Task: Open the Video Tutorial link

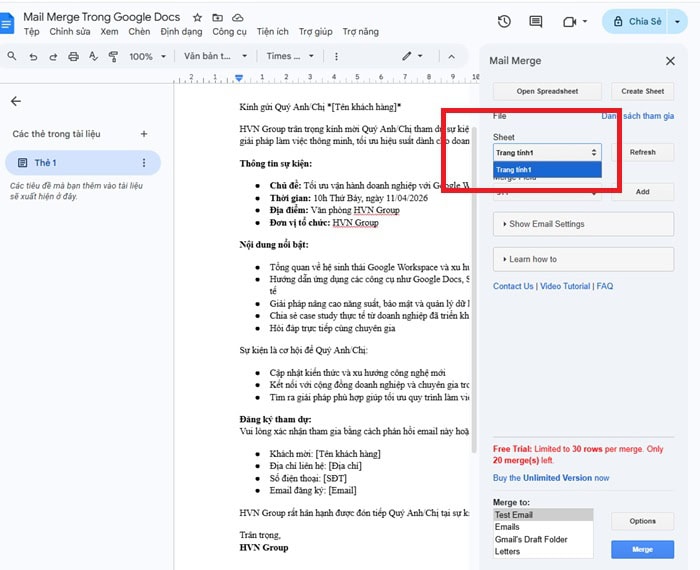Action: pos(565,286)
